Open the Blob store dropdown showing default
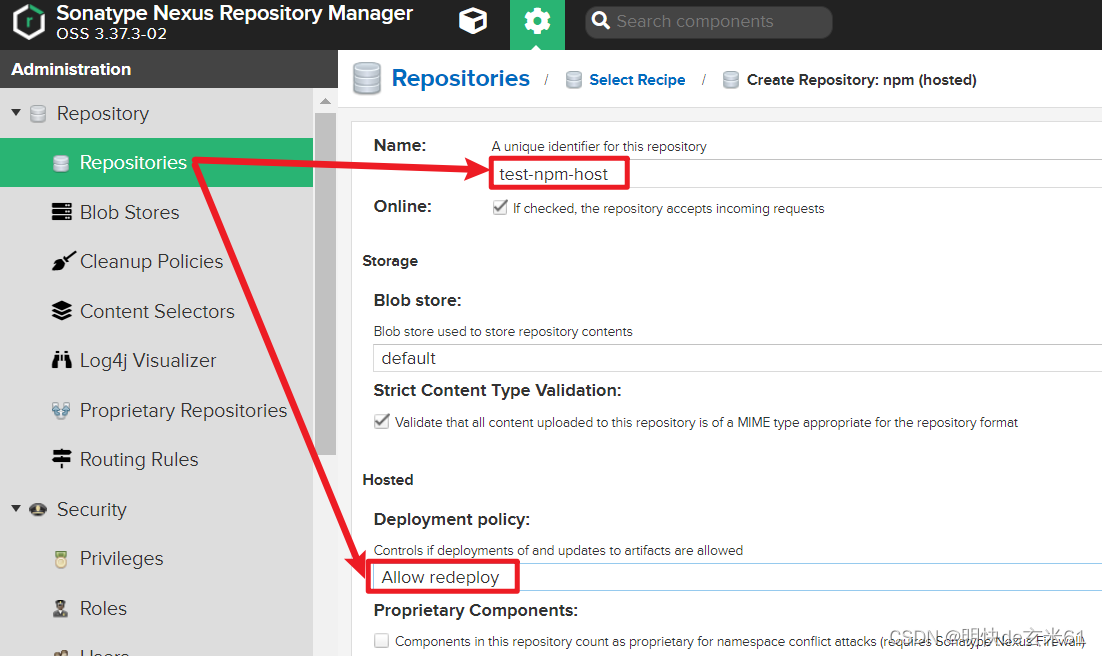 (x=737, y=358)
